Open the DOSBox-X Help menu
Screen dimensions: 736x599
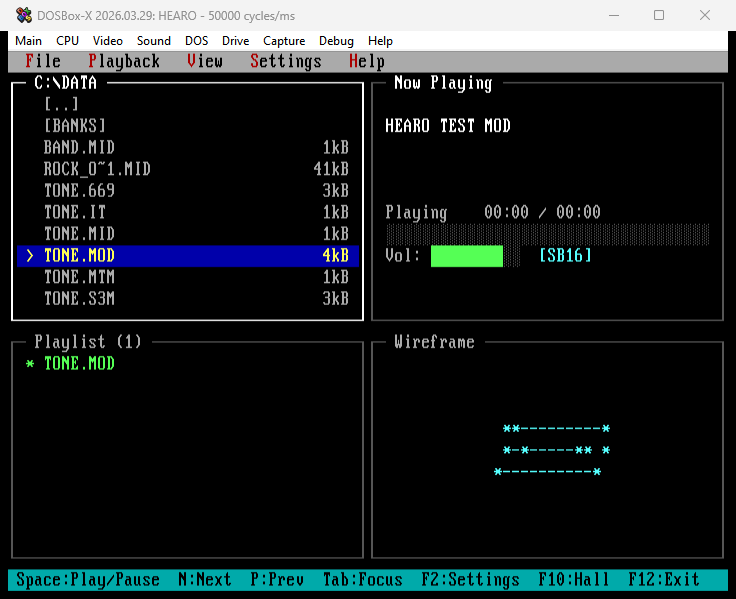[380, 41]
